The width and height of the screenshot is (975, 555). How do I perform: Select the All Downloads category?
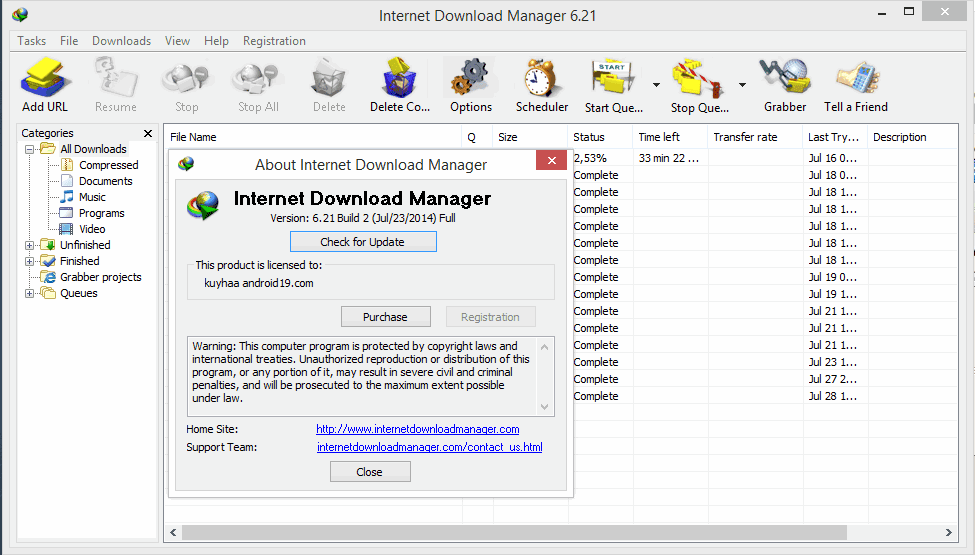pyautogui.click(x=93, y=149)
